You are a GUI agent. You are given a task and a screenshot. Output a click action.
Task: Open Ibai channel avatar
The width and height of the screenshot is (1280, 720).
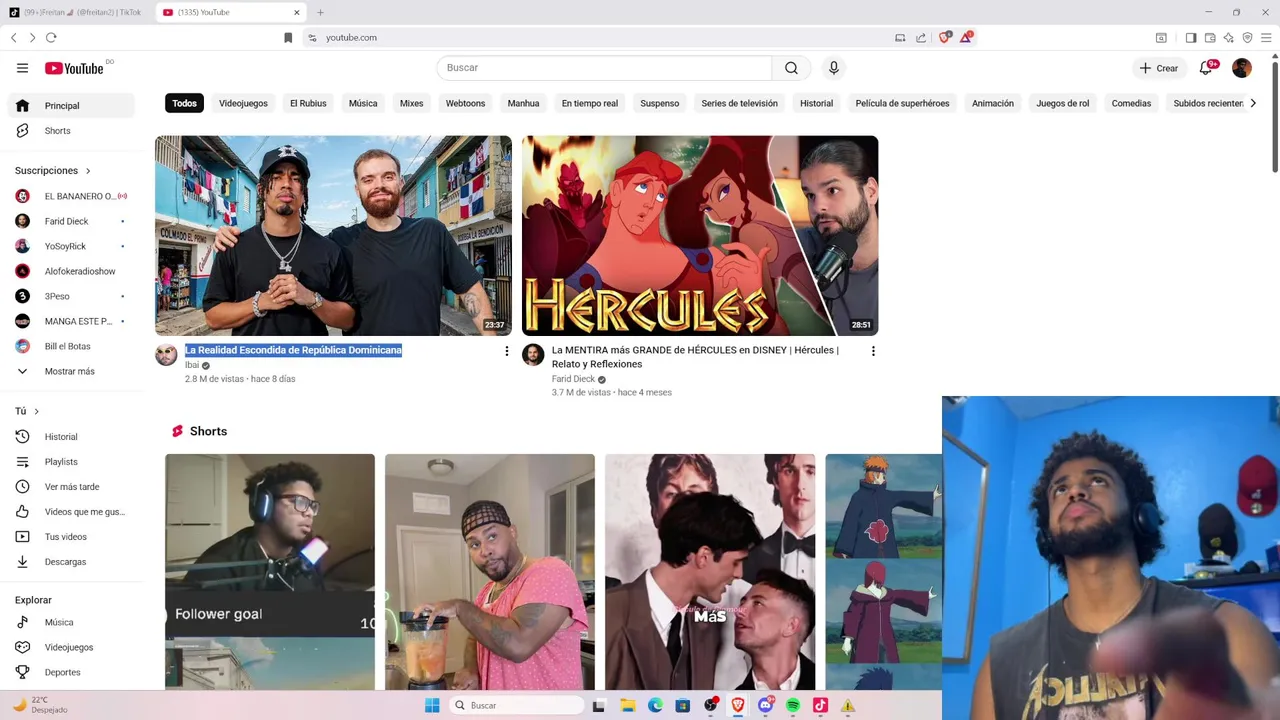[166, 355]
